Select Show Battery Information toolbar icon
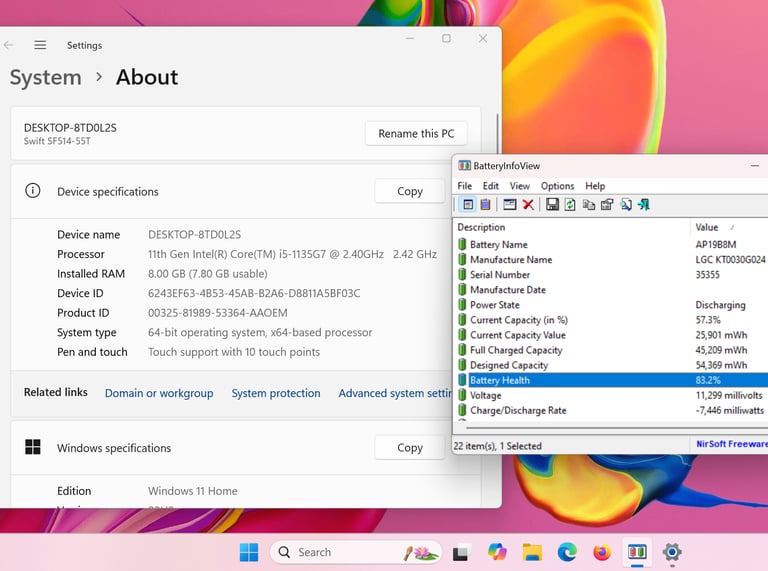This screenshot has width=768, height=571. tap(468, 205)
